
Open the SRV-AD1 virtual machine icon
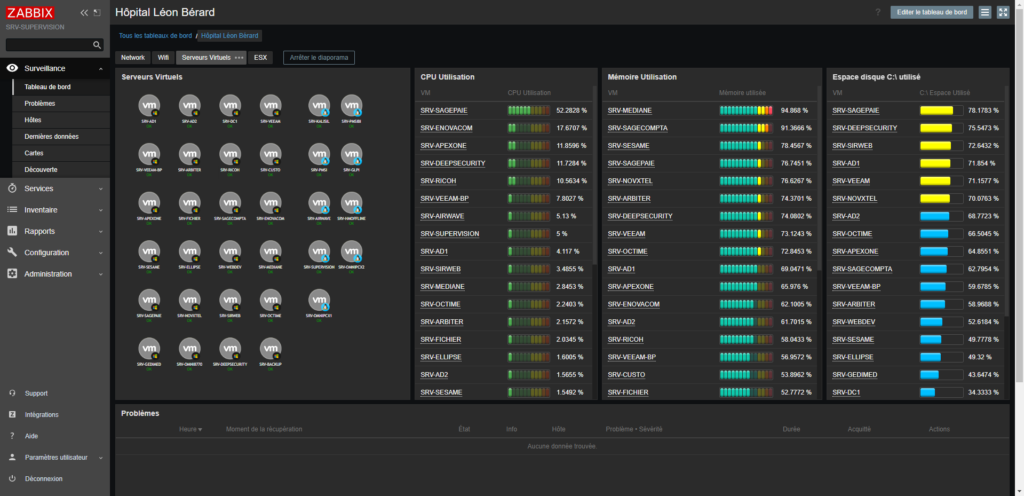149,105
